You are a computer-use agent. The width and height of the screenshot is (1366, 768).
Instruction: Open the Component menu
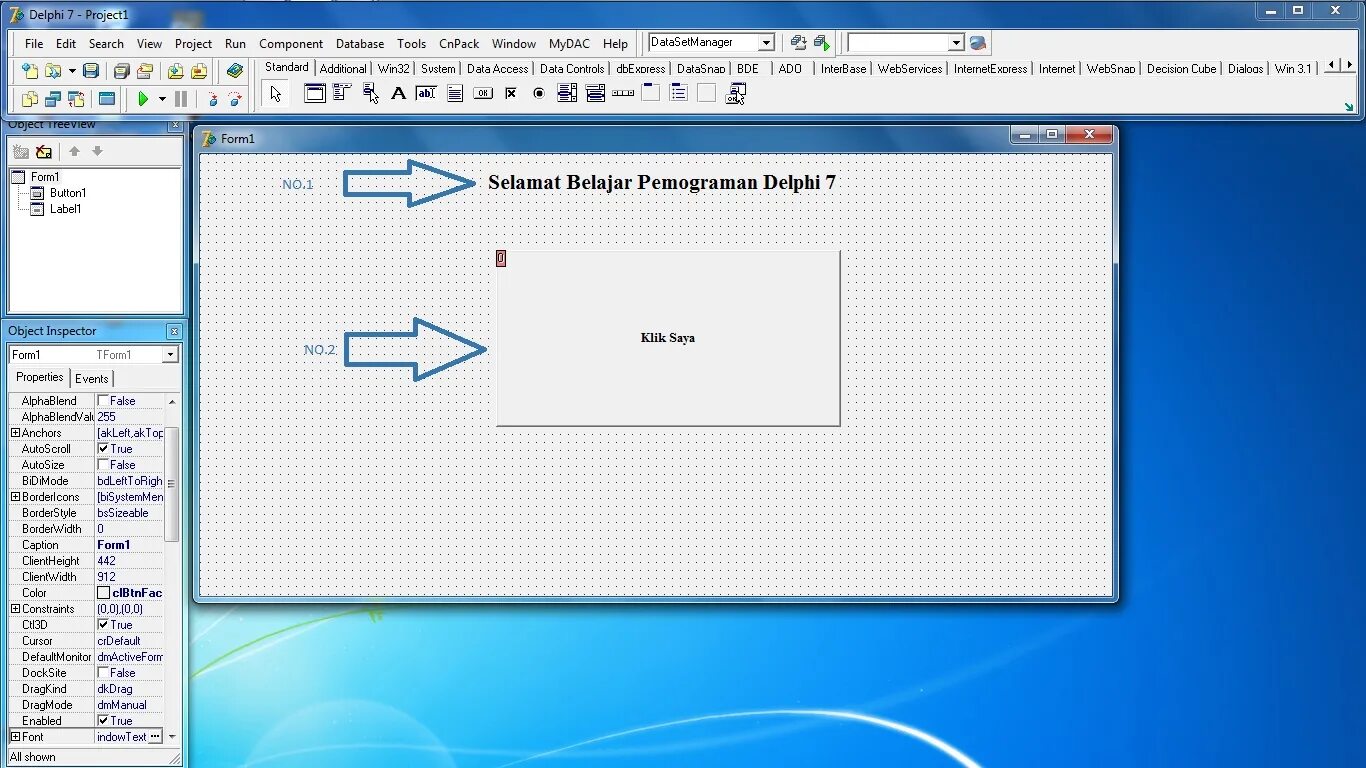point(291,44)
